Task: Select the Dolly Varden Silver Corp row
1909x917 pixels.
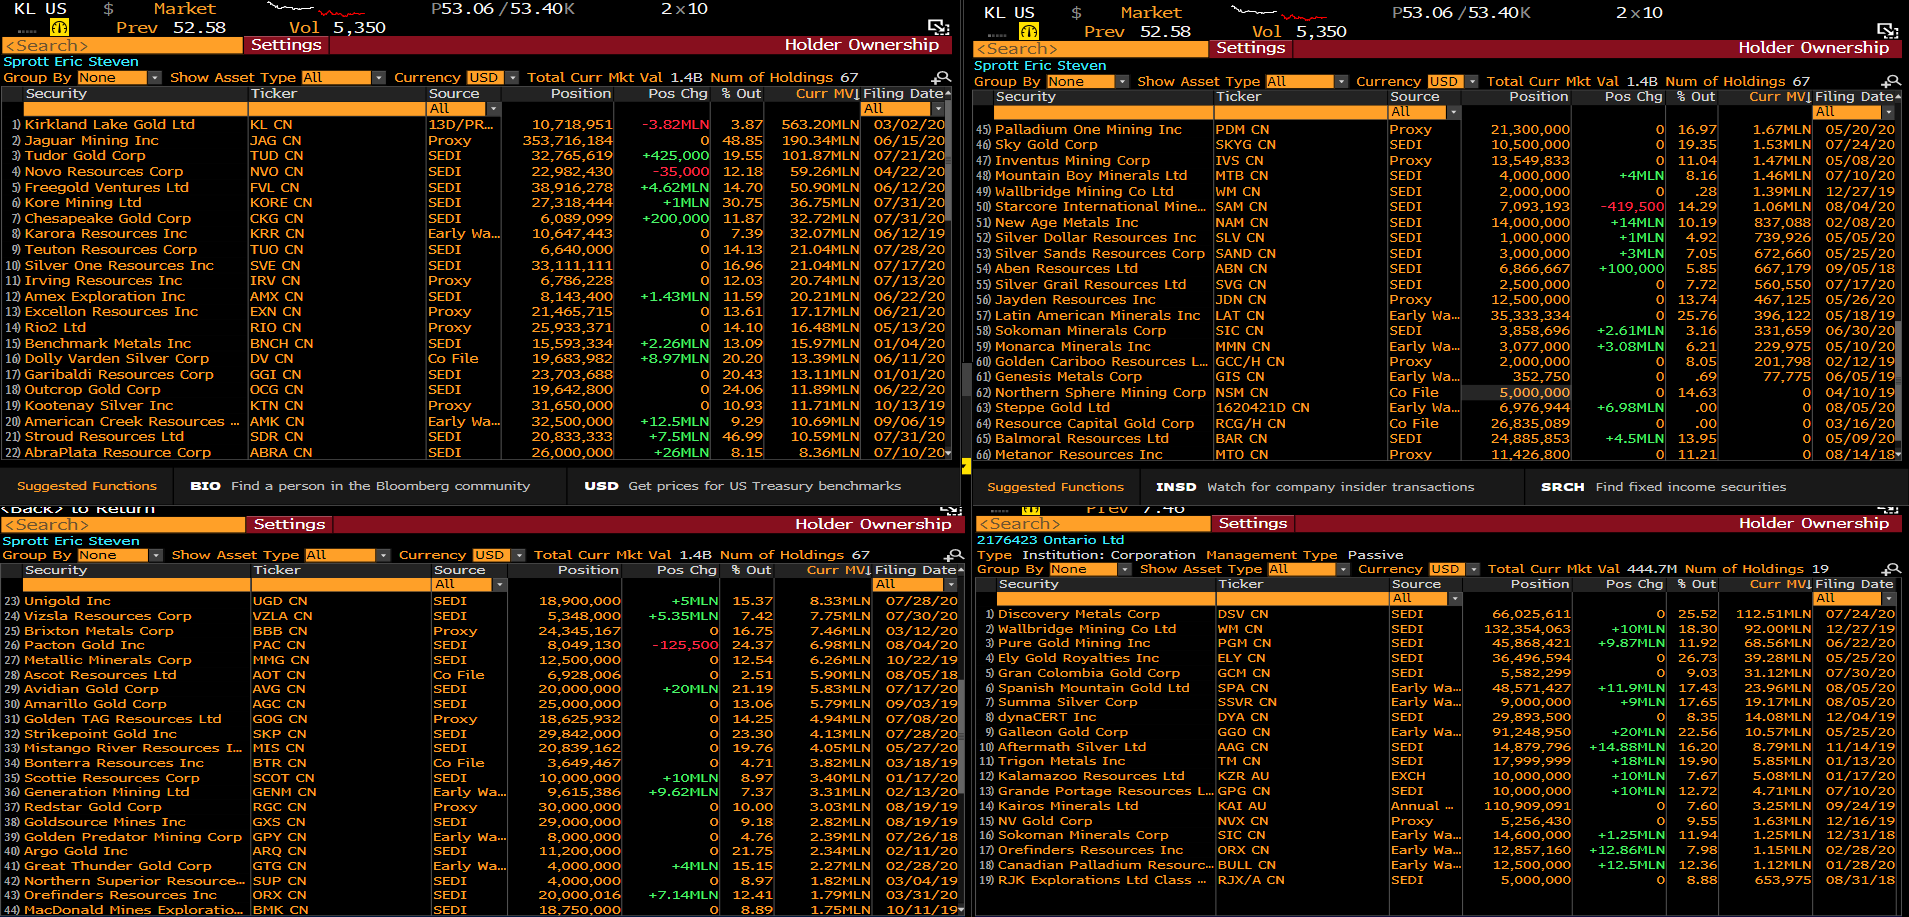Action: (x=474, y=359)
